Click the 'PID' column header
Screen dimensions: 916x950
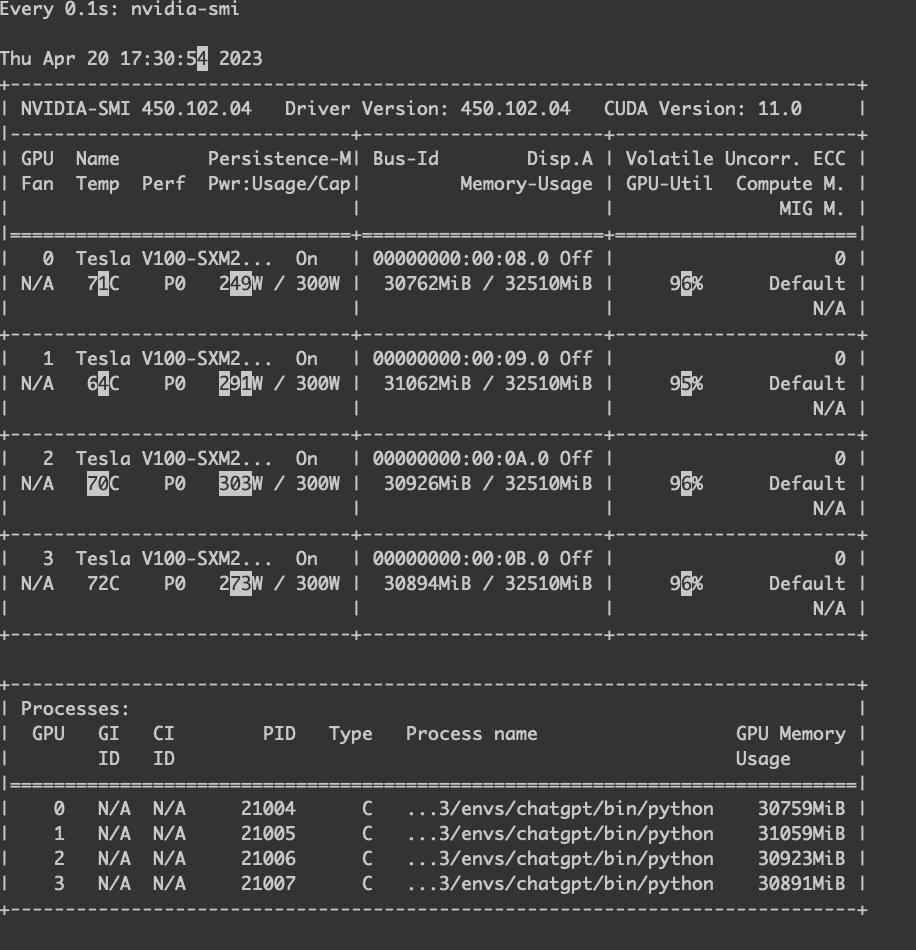(279, 734)
